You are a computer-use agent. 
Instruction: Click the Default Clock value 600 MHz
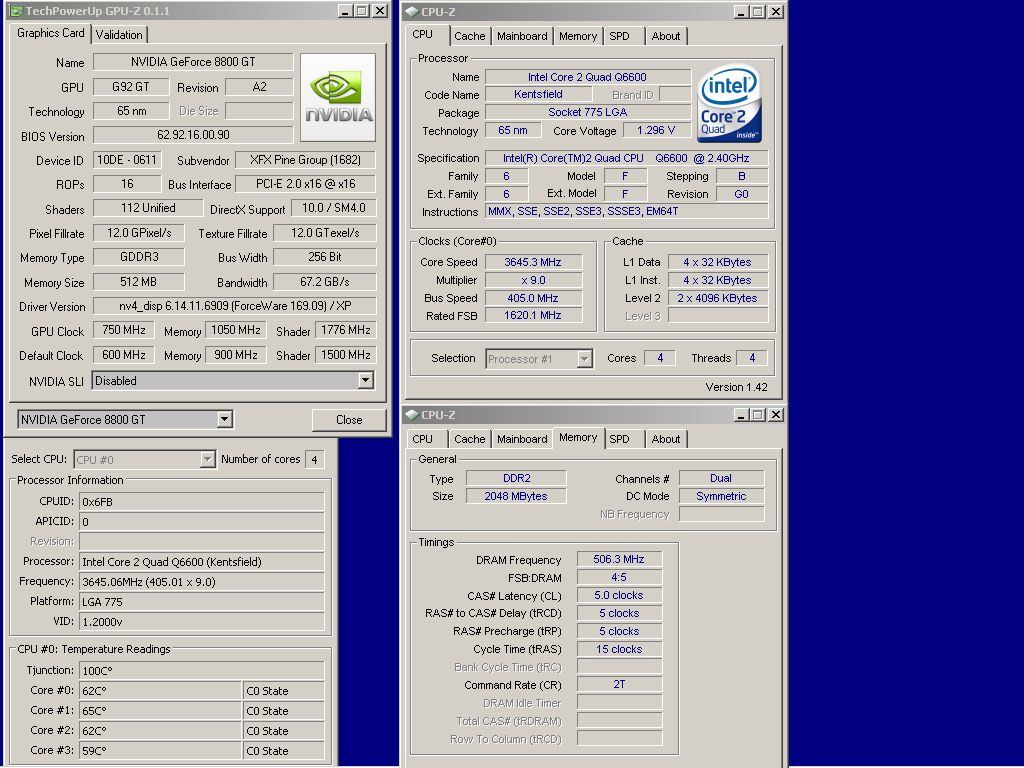pyautogui.click(x=123, y=355)
